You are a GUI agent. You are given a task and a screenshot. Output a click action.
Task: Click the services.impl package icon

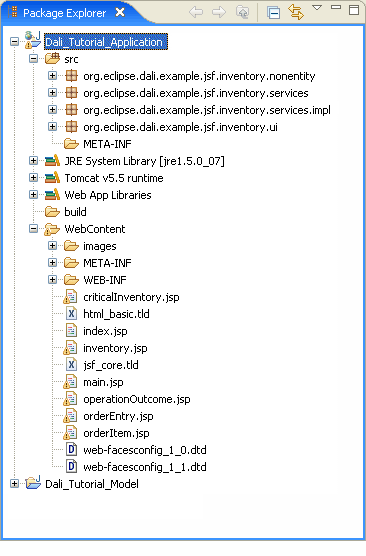71,110
